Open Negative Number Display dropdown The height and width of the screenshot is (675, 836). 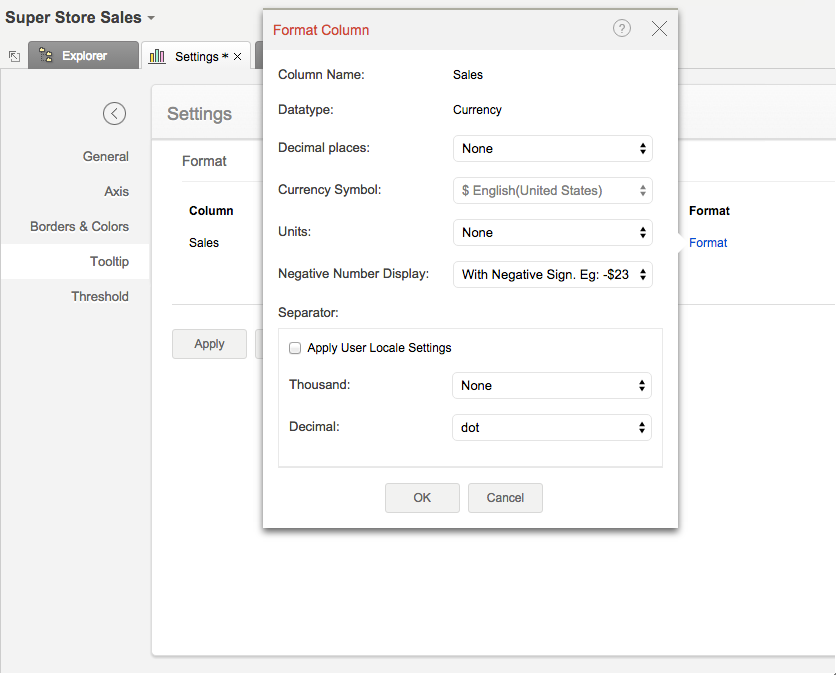point(552,275)
